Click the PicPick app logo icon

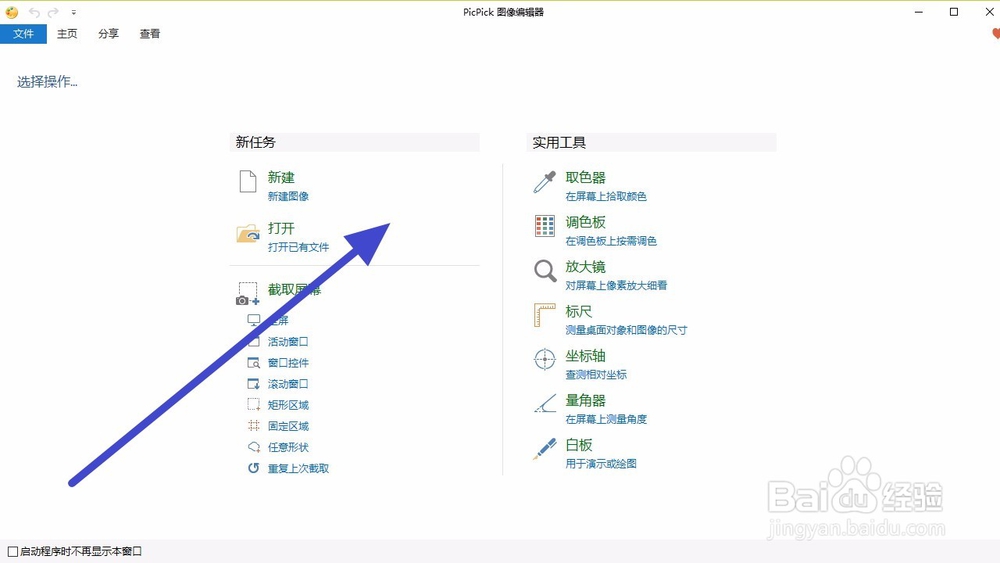point(12,12)
